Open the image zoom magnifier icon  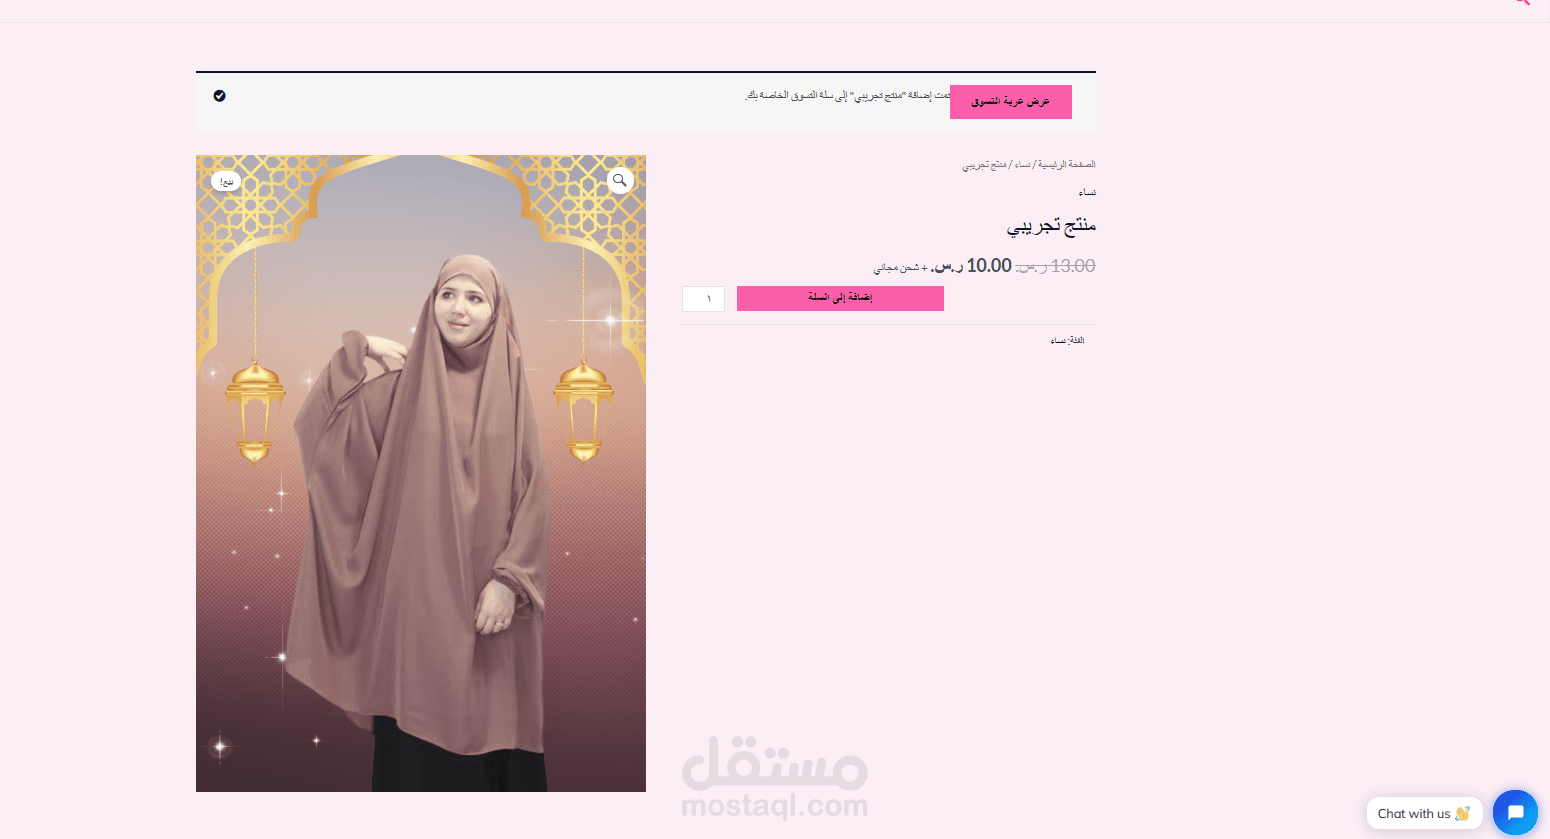pyautogui.click(x=620, y=180)
